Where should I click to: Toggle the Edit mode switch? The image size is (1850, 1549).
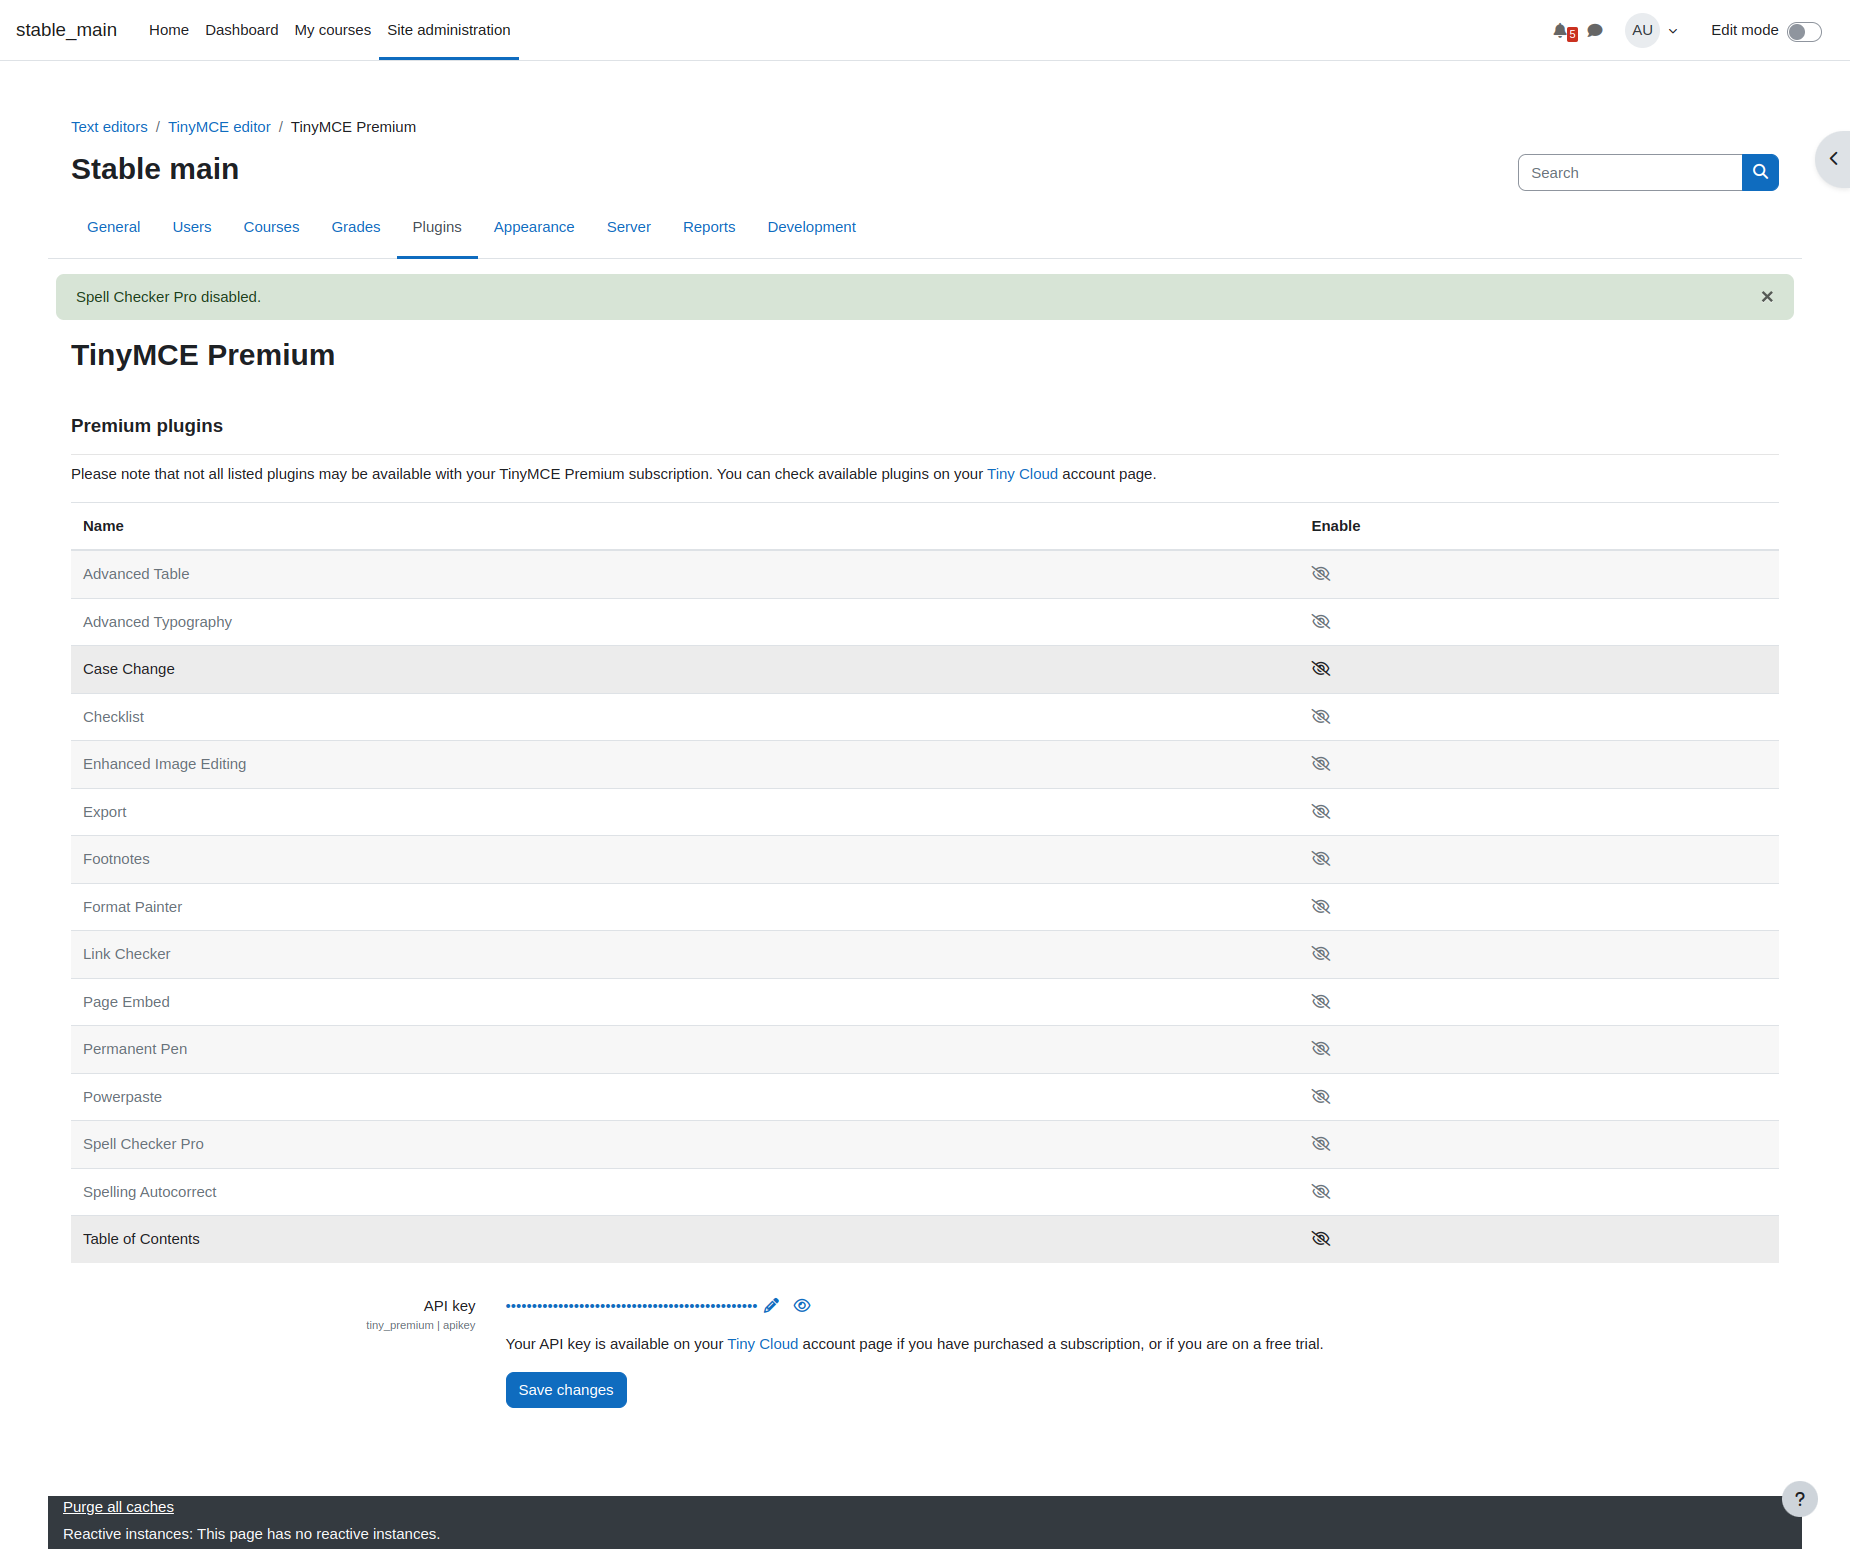coord(1804,31)
